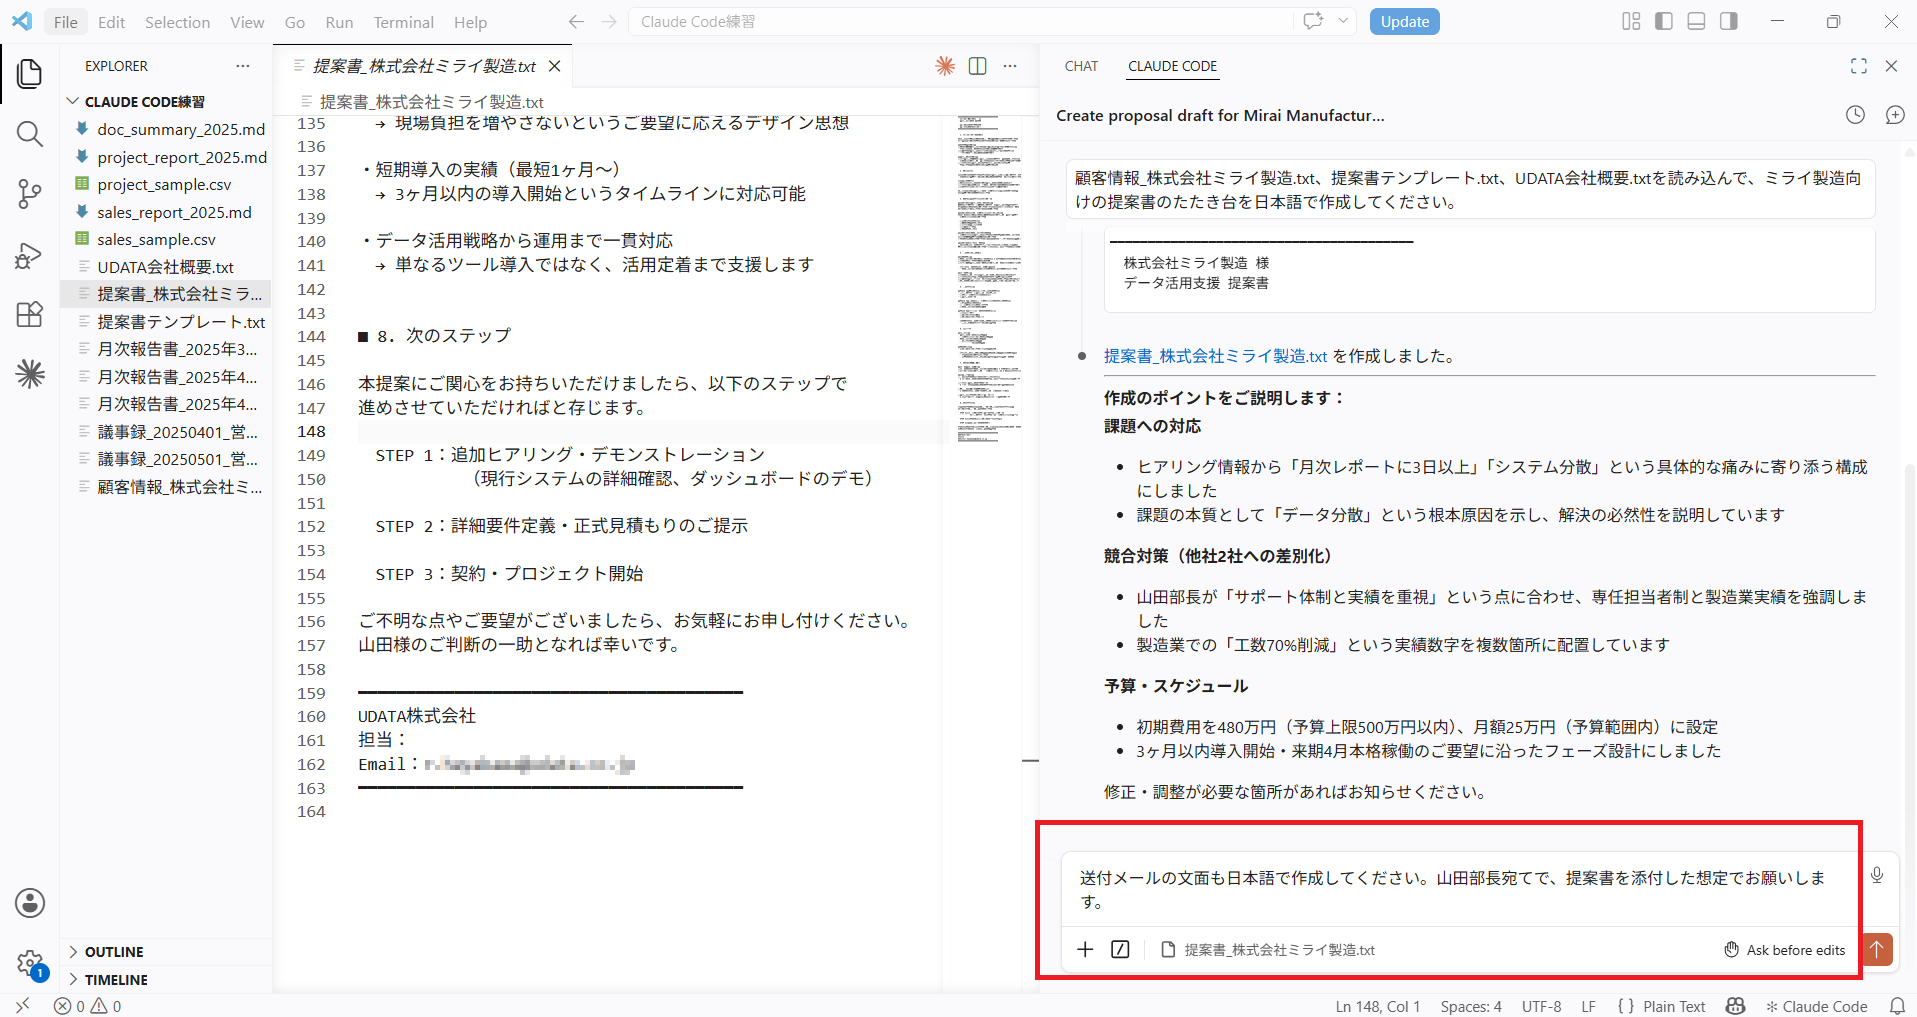Click the command center search box
Screen dimensions: 1917x1017
pos(960,22)
